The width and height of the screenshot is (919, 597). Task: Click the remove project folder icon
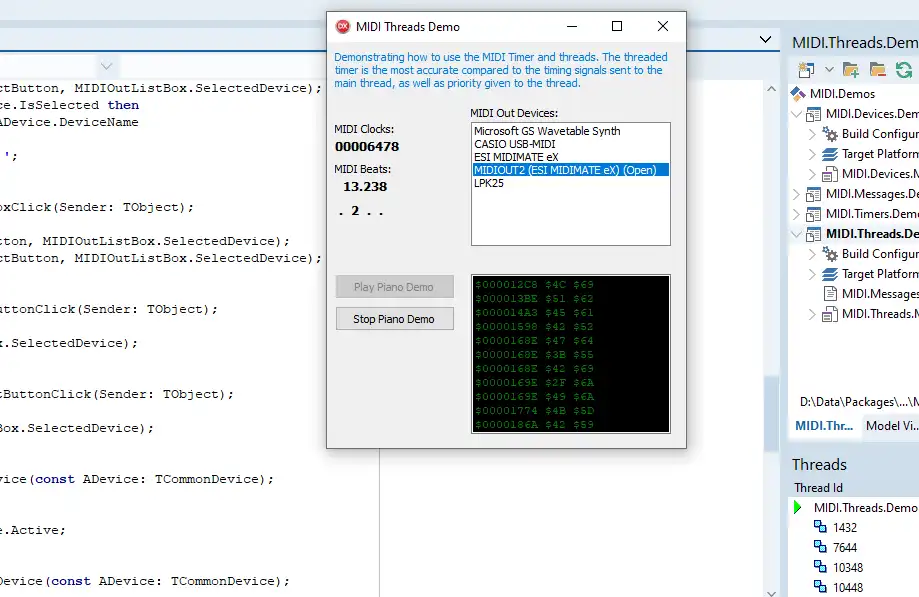pos(877,70)
